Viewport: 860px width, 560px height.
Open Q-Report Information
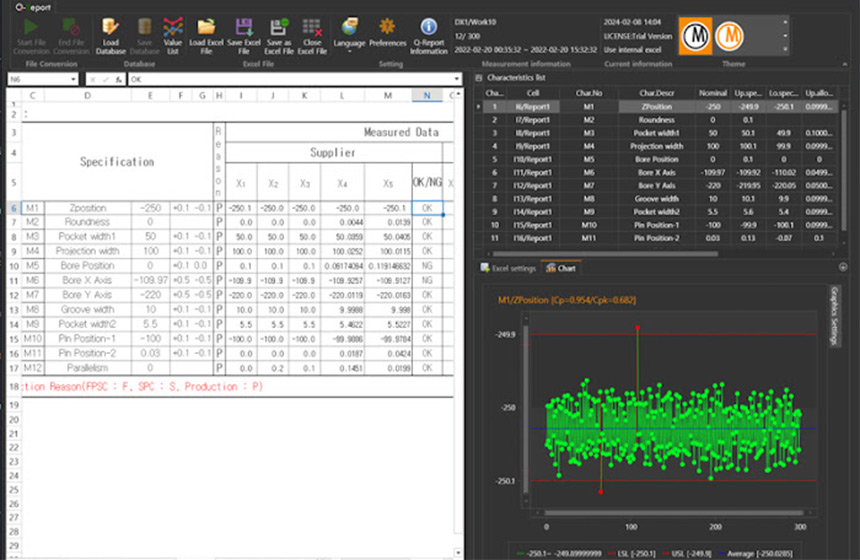click(x=428, y=36)
